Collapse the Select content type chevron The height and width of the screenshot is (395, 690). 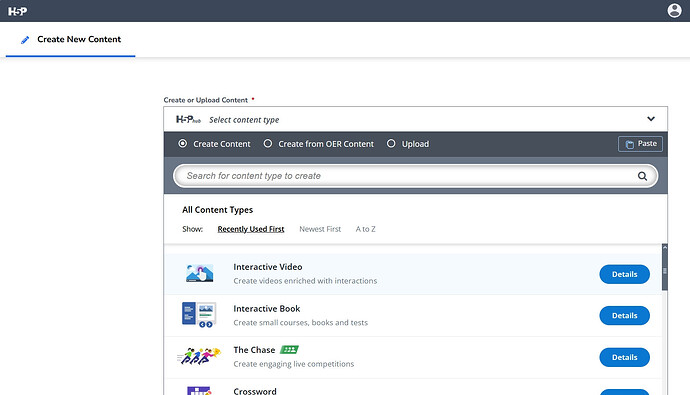tap(651, 119)
